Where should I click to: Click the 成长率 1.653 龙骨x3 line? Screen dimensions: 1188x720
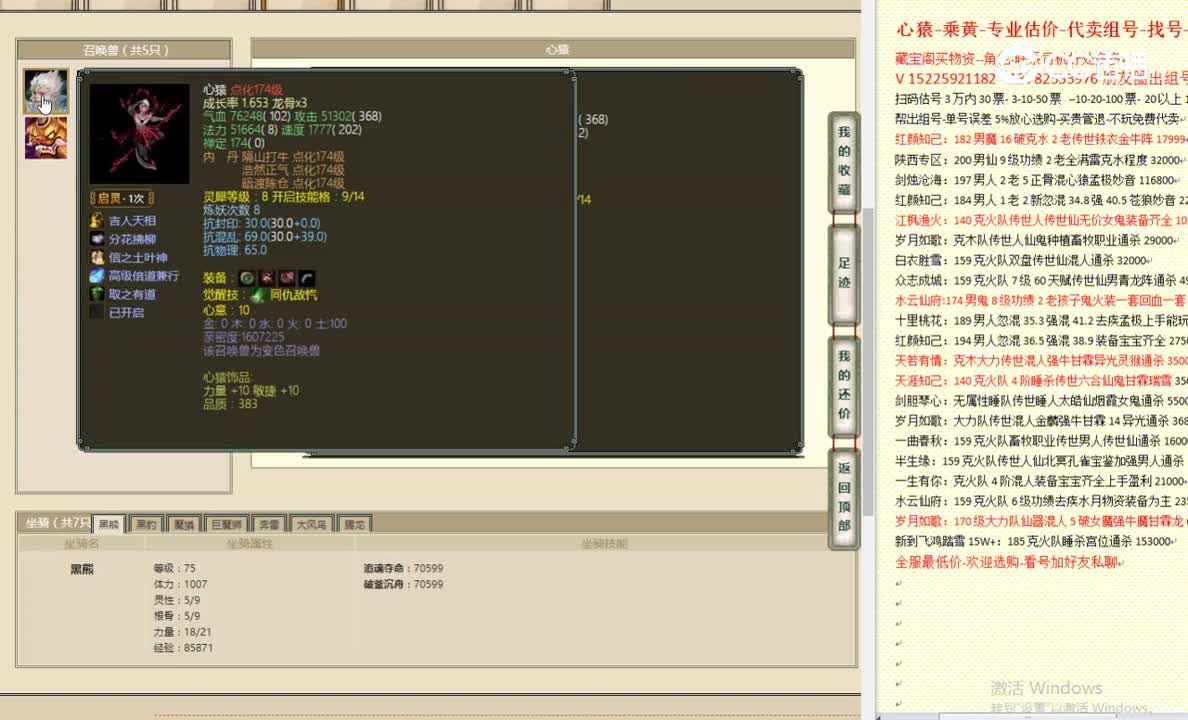click(x=255, y=103)
